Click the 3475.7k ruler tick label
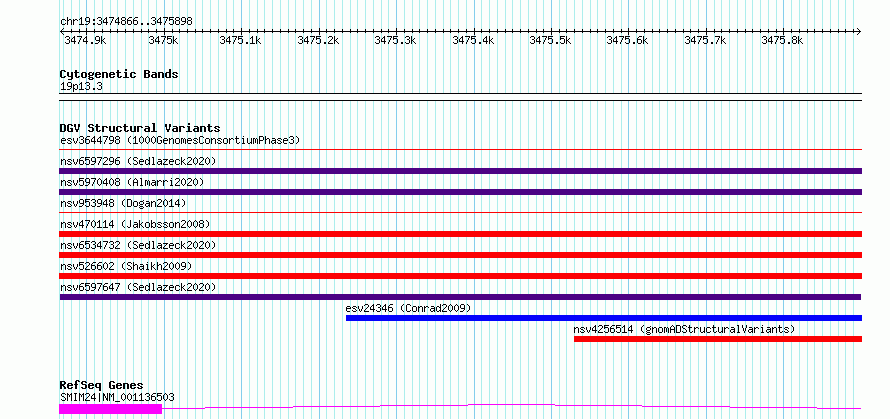This screenshot has width=890, height=419. coord(705,40)
